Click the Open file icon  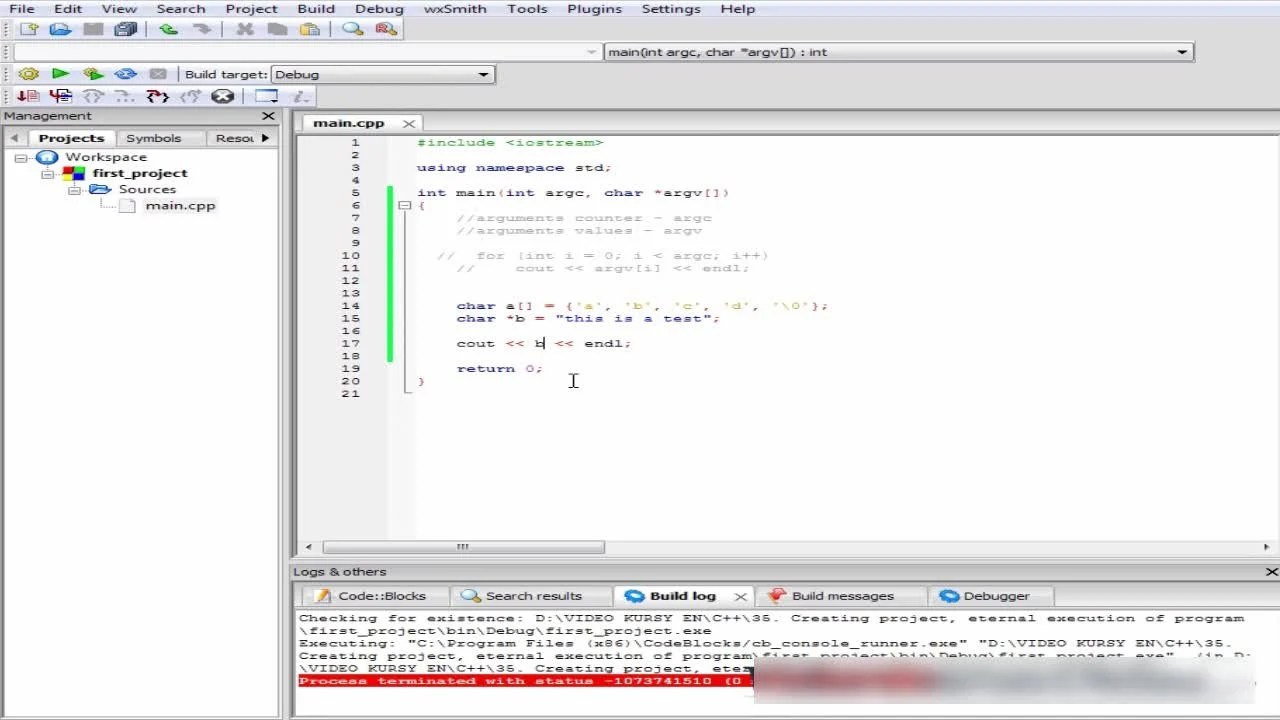click(60, 29)
